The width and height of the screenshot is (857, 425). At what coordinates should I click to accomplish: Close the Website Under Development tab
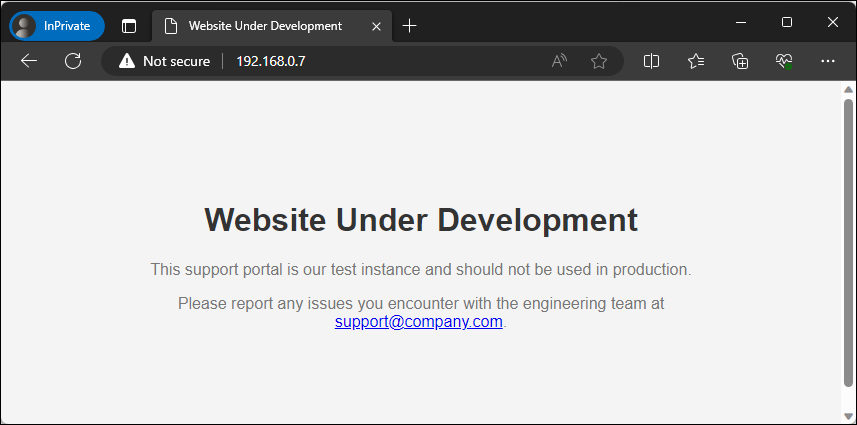[x=376, y=26]
